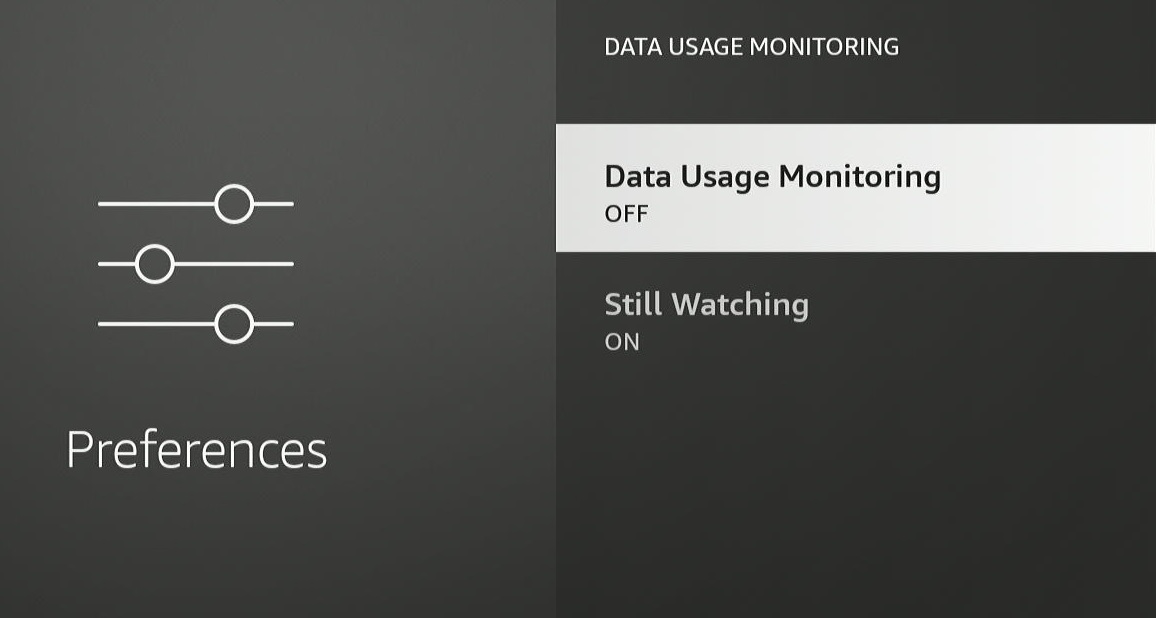1156x618 pixels.
Task: Toggle Data Usage Monitoring setting
Action: [x=855, y=188]
